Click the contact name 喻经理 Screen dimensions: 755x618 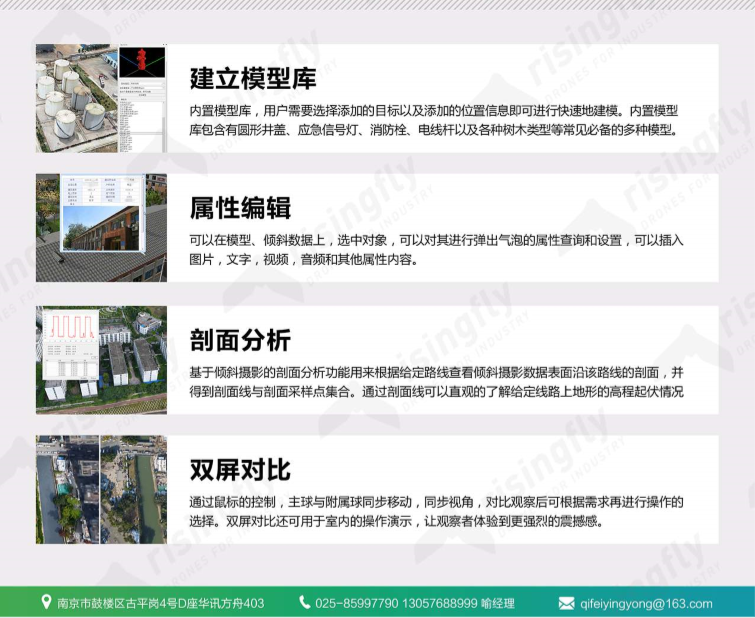tap(498, 603)
